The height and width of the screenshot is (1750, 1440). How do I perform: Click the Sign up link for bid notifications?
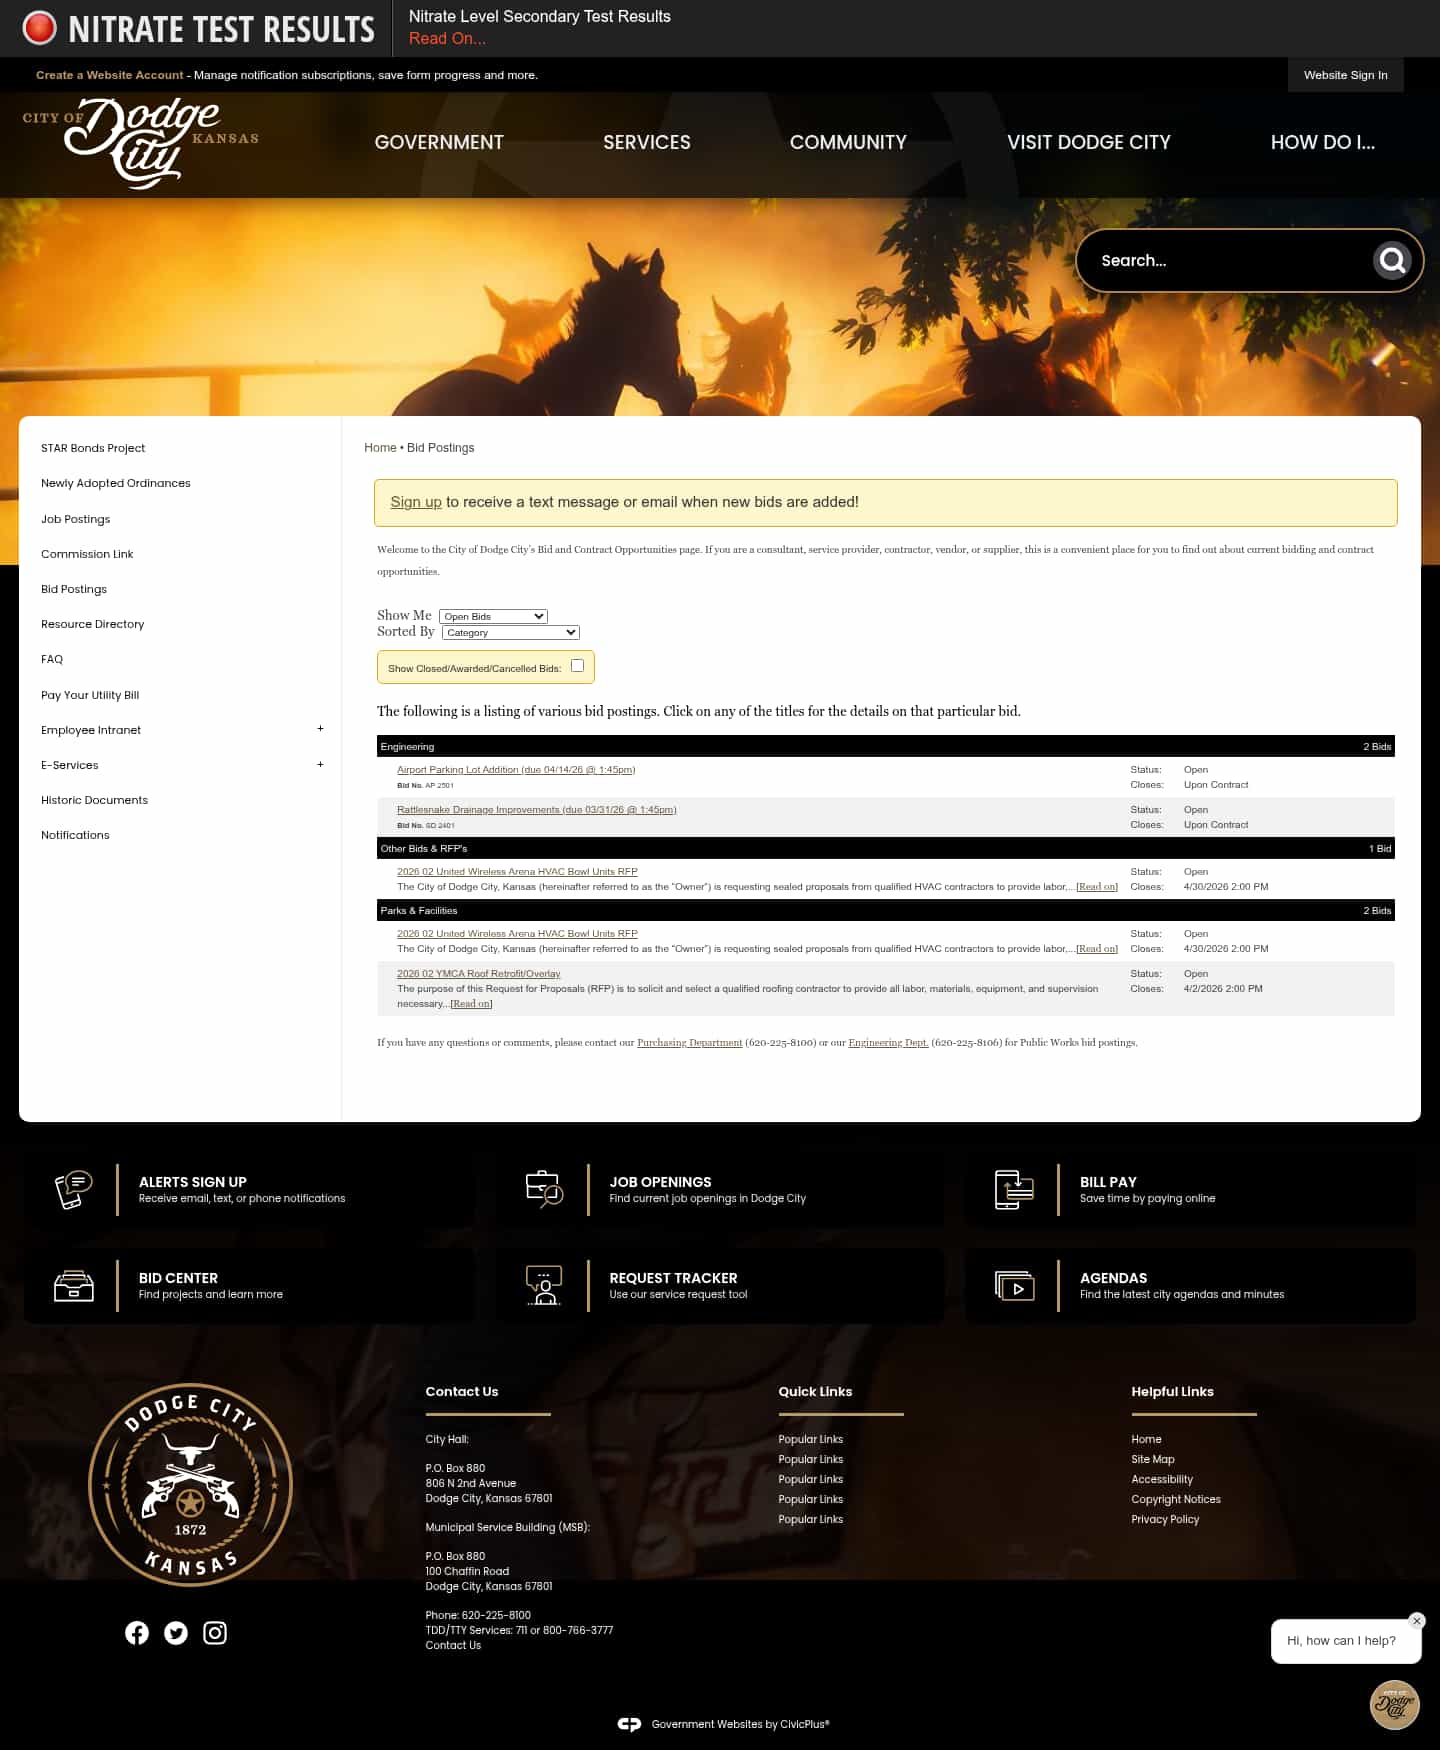coord(416,502)
